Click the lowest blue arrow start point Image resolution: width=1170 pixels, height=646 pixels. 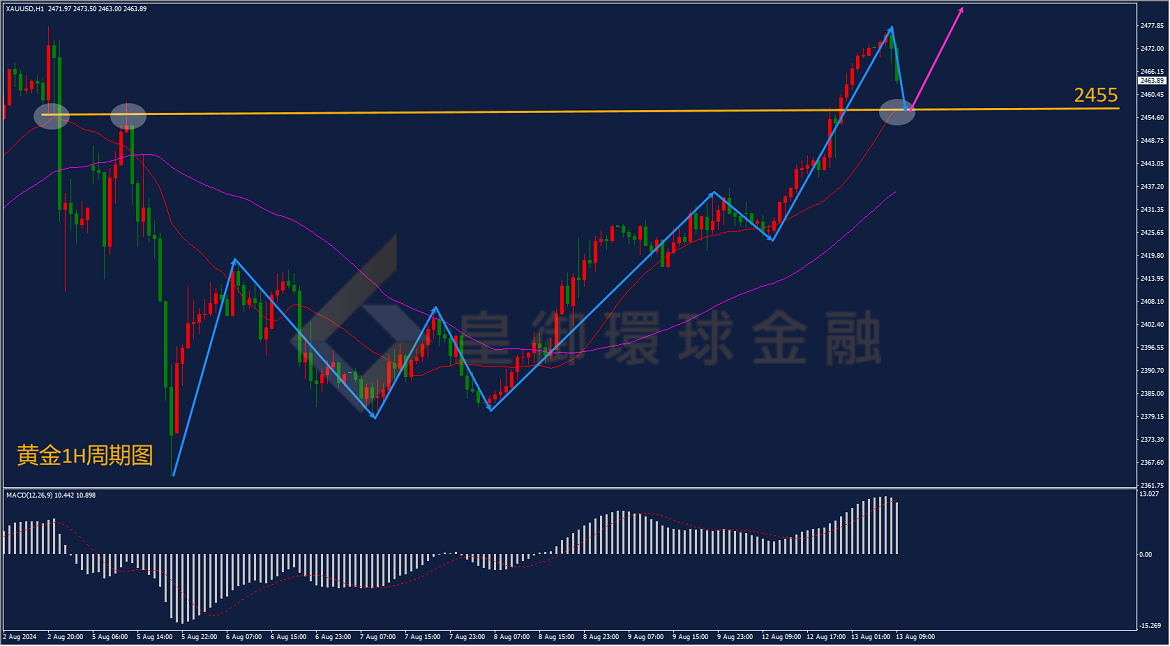[x=173, y=474]
